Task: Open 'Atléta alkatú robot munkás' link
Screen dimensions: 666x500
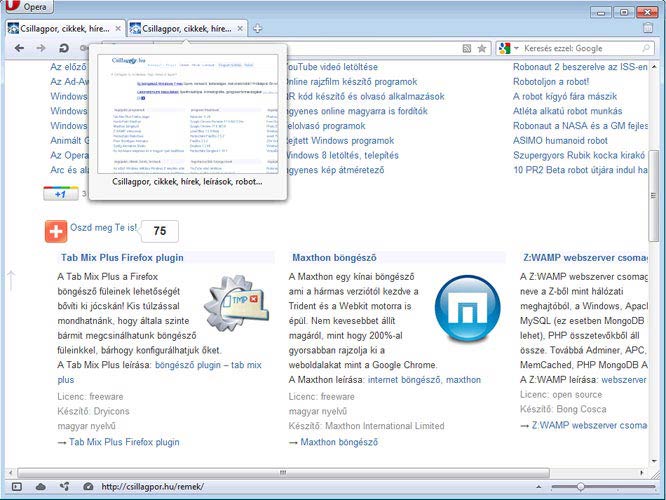Action: 567,111
